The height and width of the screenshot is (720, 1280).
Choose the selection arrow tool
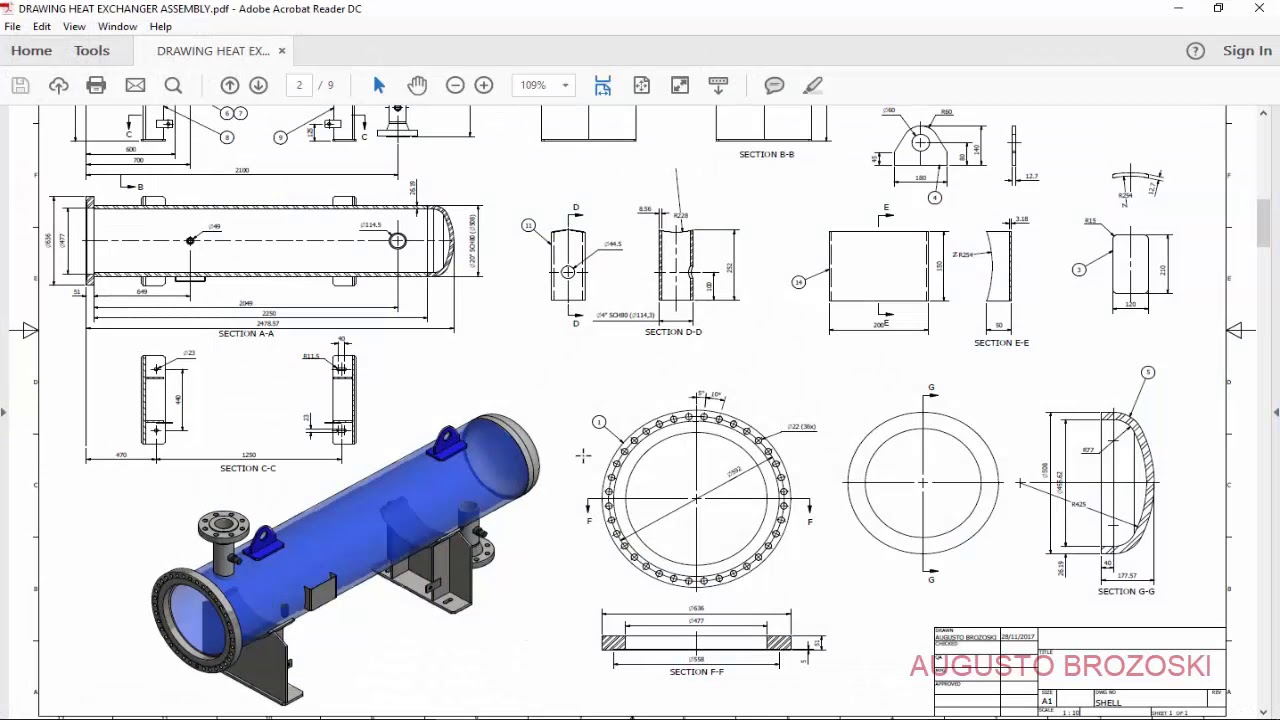click(x=379, y=85)
